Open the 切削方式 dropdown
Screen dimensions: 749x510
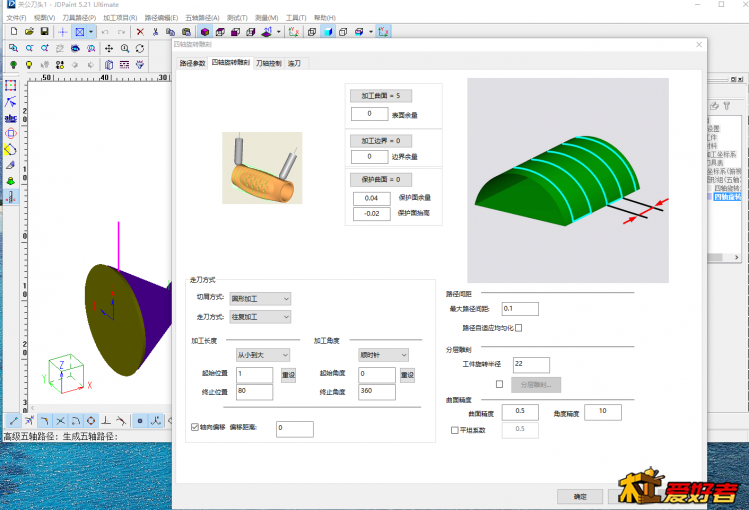pyautogui.click(x=260, y=299)
